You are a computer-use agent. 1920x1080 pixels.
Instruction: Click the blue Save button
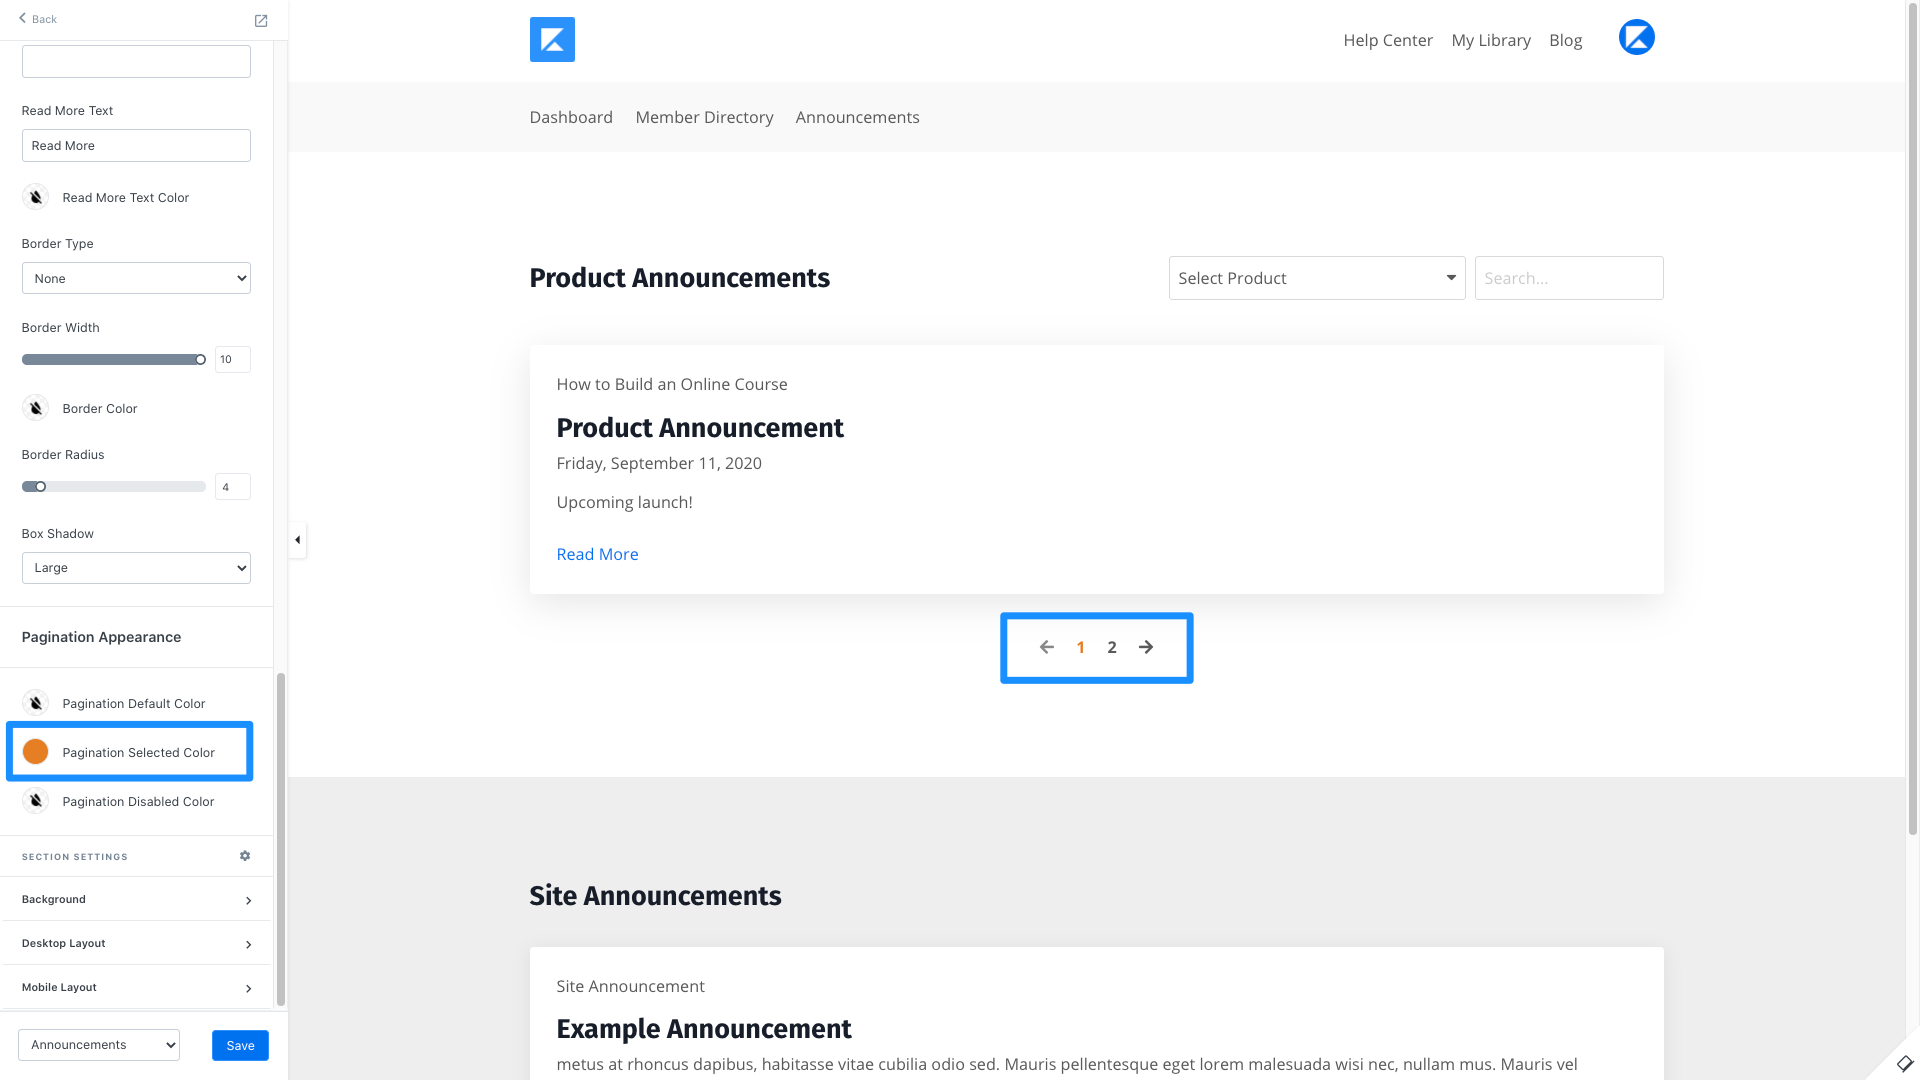pos(240,1045)
